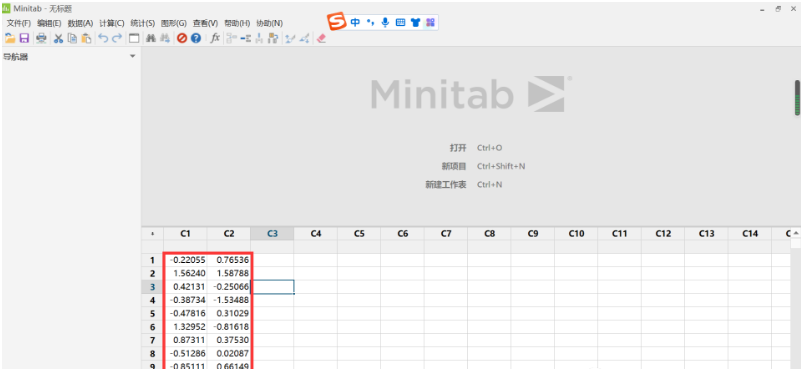Select column header C2
Image resolution: width=807 pixels, height=369 pixels.
coord(229,234)
